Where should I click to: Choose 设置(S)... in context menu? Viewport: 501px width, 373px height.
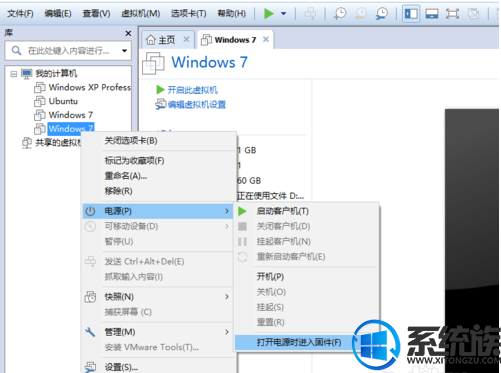(x=159, y=367)
